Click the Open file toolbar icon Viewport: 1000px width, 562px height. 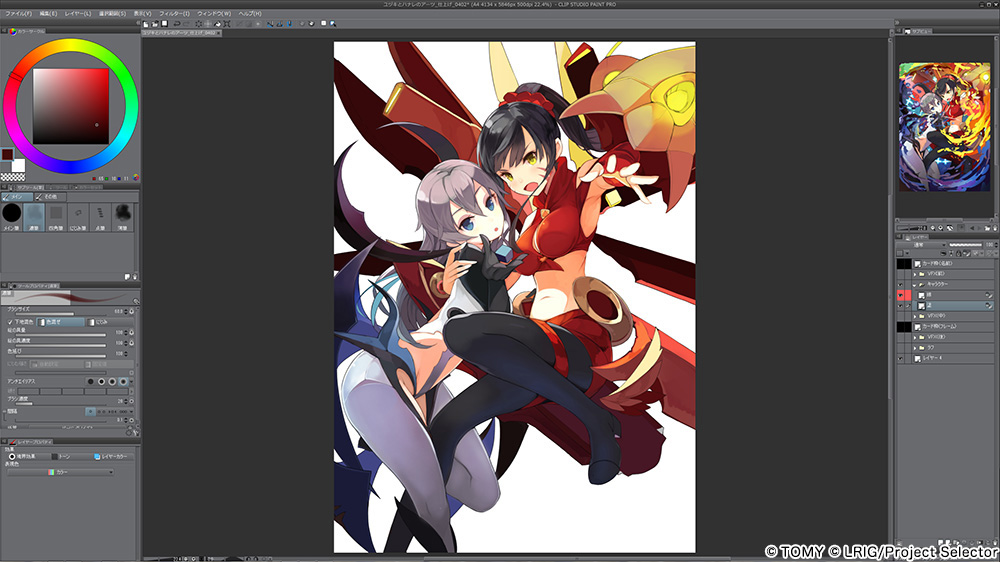click(x=155, y=24)
